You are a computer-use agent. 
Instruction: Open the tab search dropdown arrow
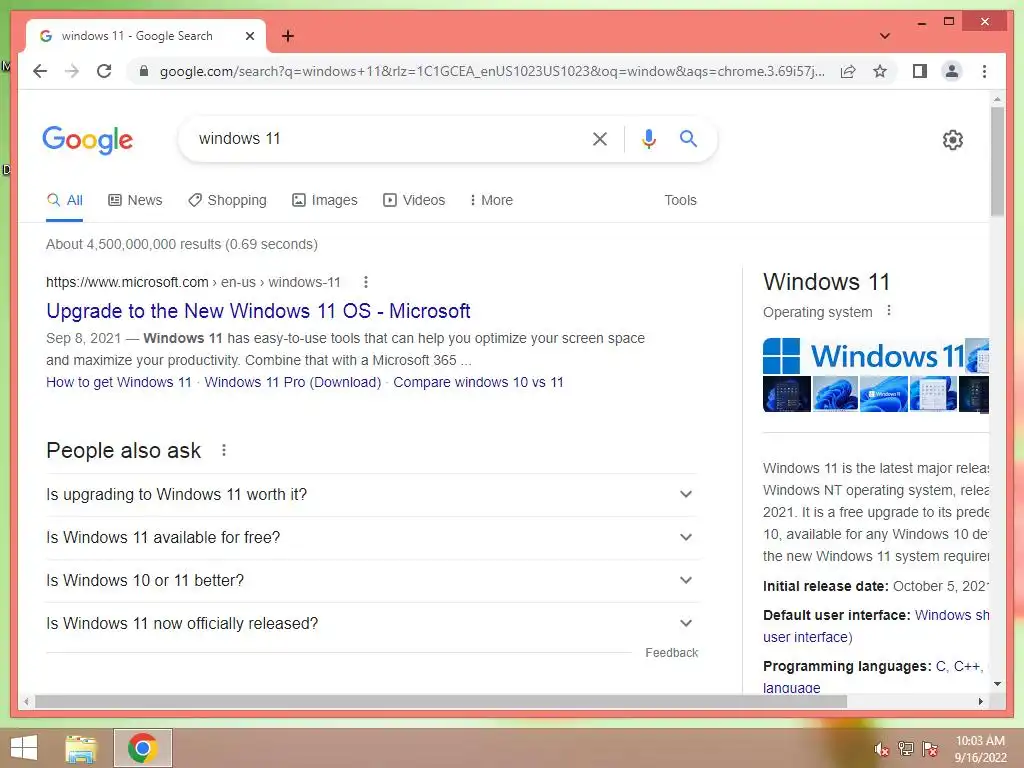coord(884,36)
